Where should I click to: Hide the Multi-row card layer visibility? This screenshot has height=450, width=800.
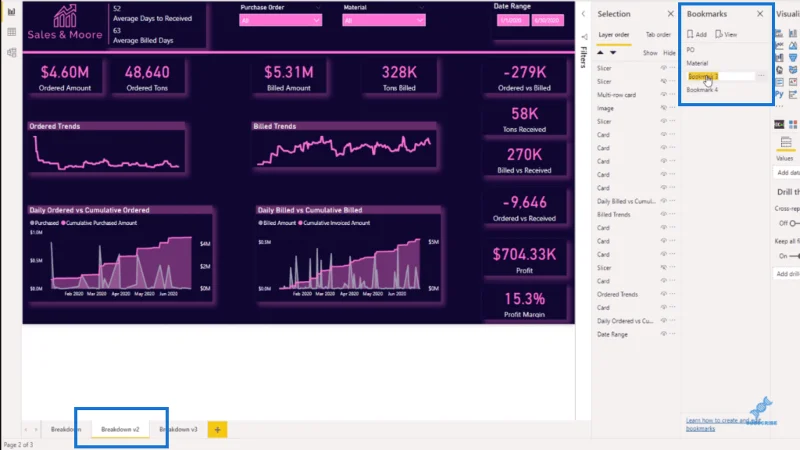pyautogui.click(x=664, y=94)
